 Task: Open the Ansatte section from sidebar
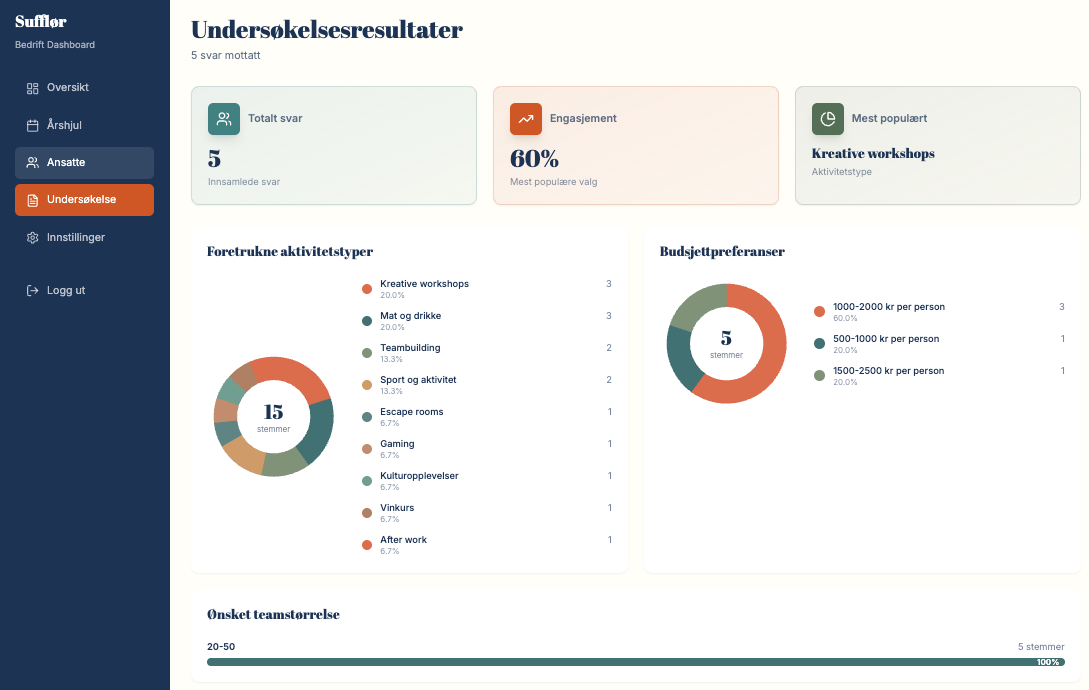tap(84, 162)
